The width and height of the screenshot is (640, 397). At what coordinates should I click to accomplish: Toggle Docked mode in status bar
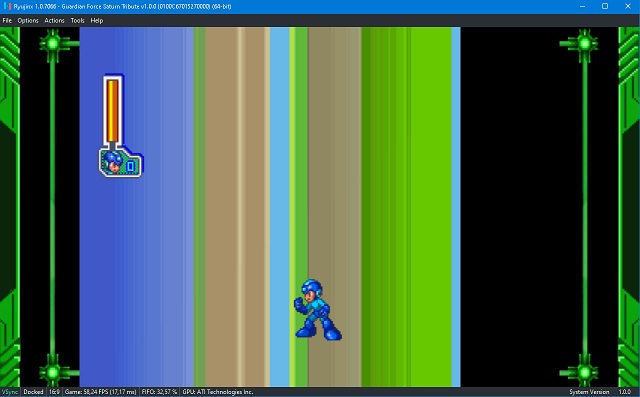click(x=33, y=392)
